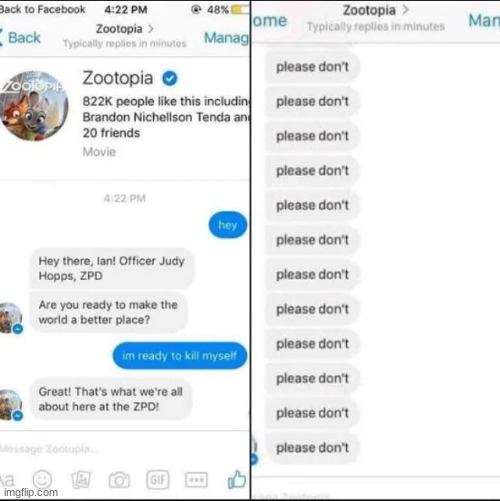Open the camera icon
Image resolution: width=500 pixels, height=501 pixels.
[119, 480]
